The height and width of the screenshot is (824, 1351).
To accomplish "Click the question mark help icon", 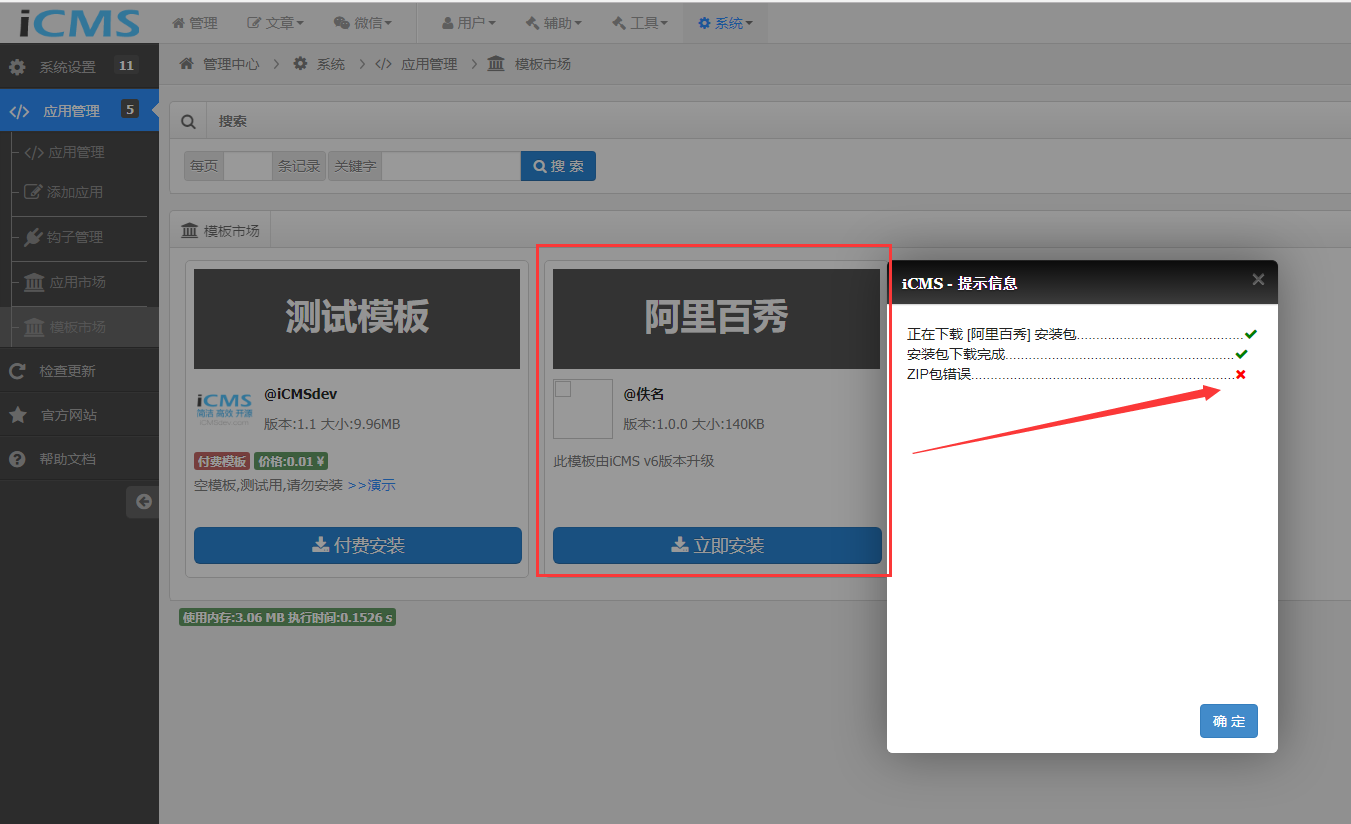I will point(17,459).
